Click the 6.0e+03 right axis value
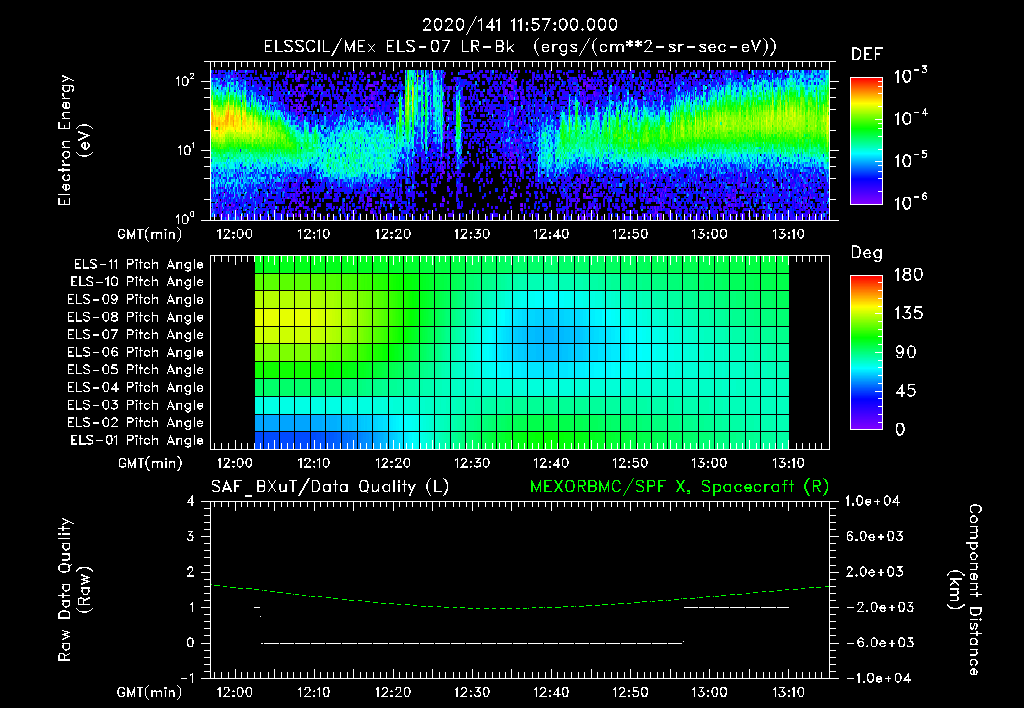Image resolution: width=1024 pixels, height=708 pixels. 875,536
